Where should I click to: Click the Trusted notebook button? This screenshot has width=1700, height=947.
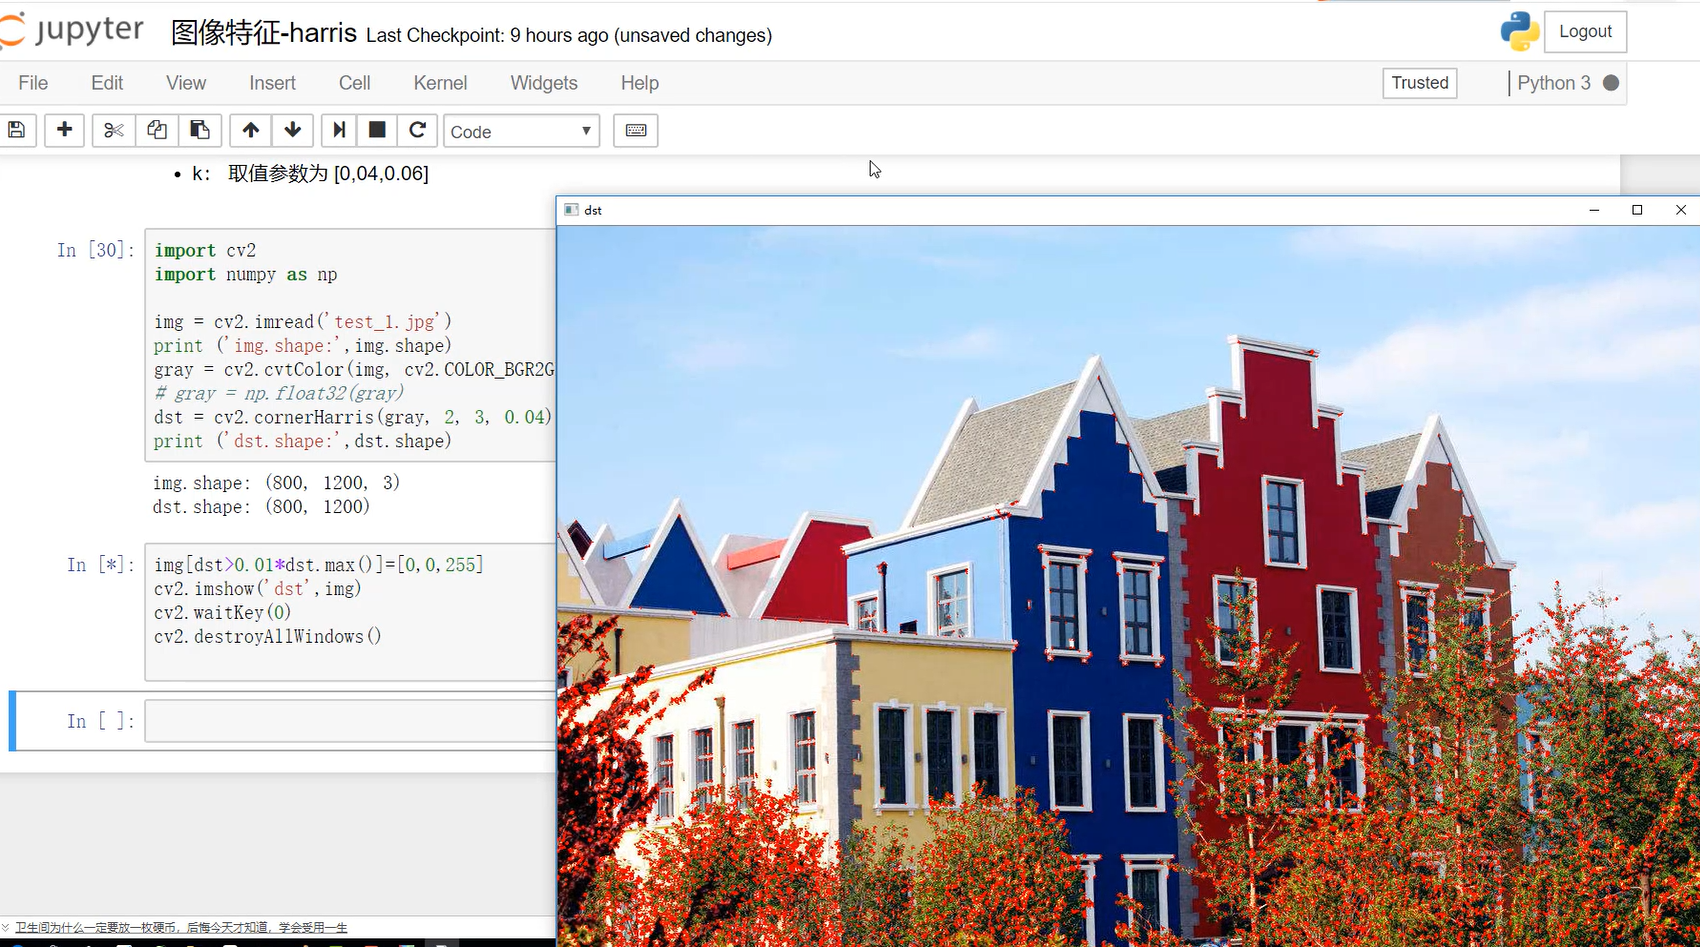click(1419, 83)
